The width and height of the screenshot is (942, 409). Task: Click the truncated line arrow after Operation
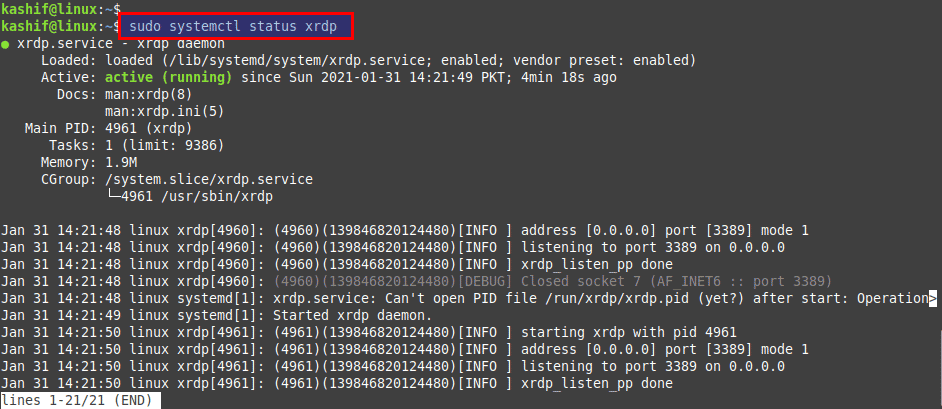coord(932,298)
